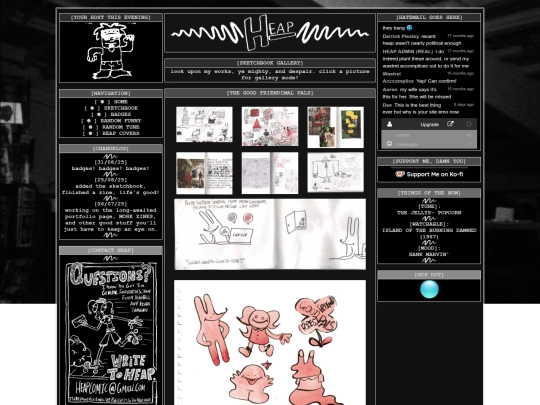Click the host cartoon character image
The width and height of the screenshot is (540, 405).
[111, 52]
